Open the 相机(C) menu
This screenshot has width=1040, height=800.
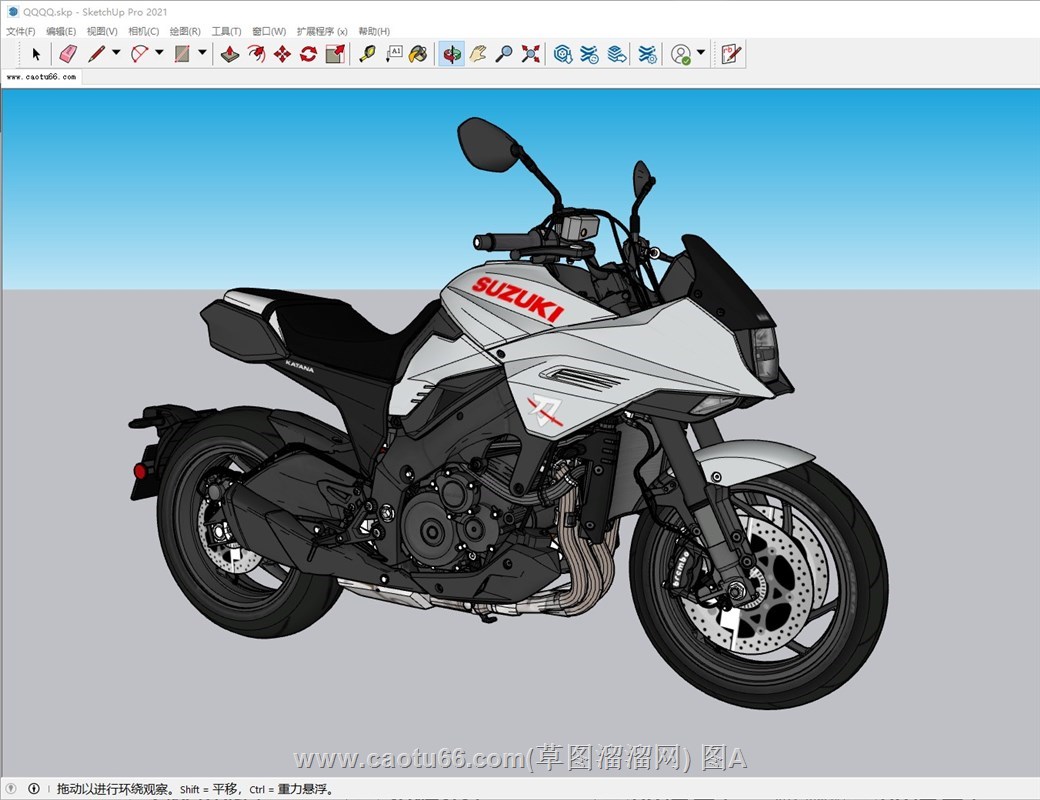[143, 32]
